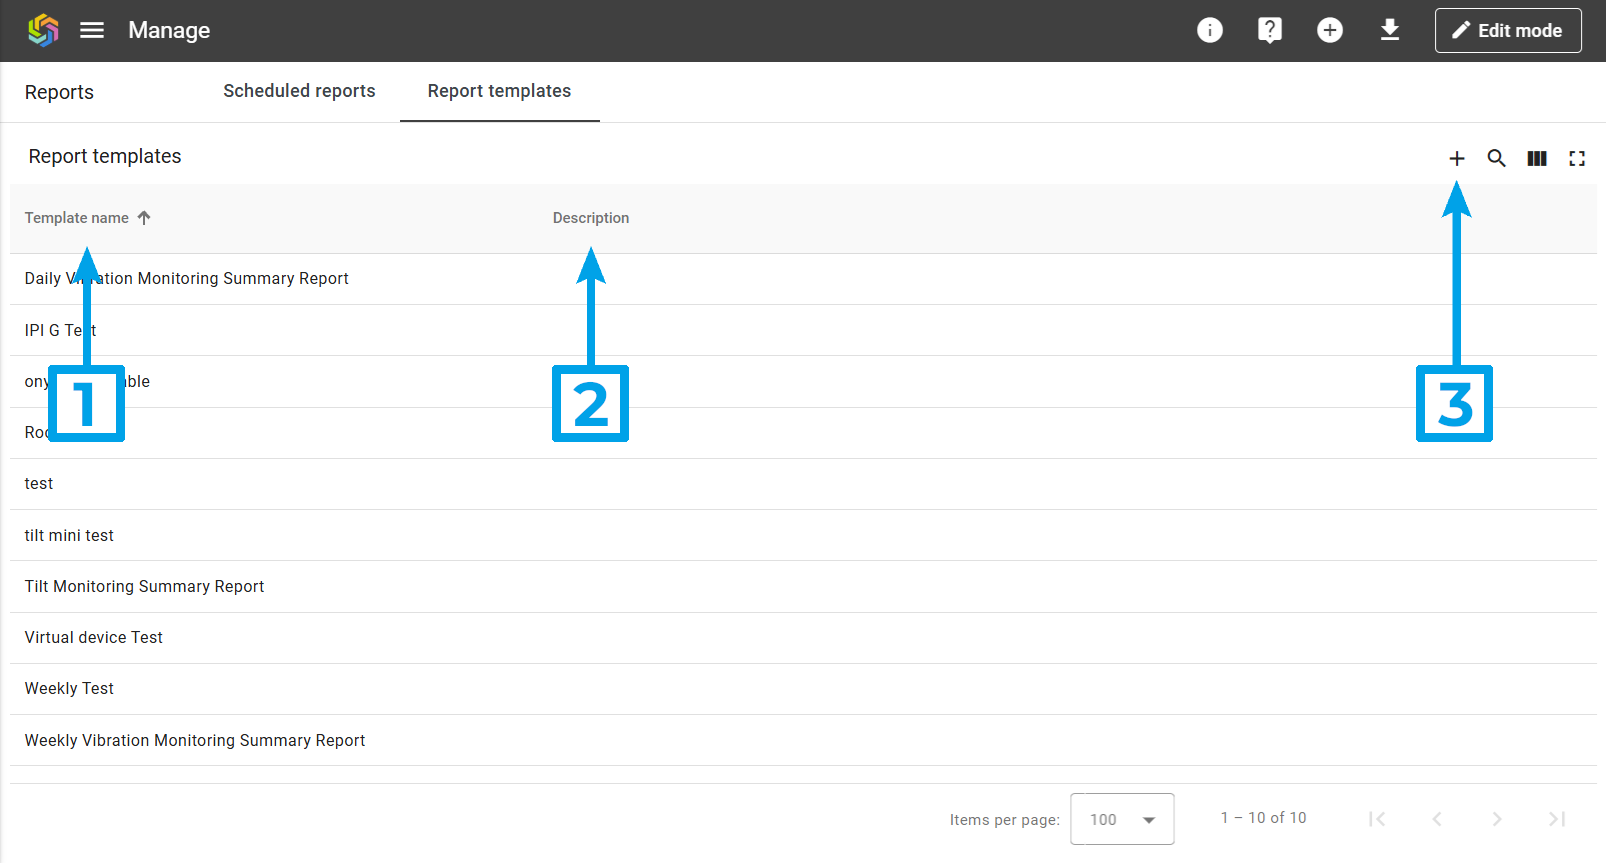Viewport: 1606px width, 863px height.
Task: Click the download icon in top bar
Action: [x=1390, y=30]
